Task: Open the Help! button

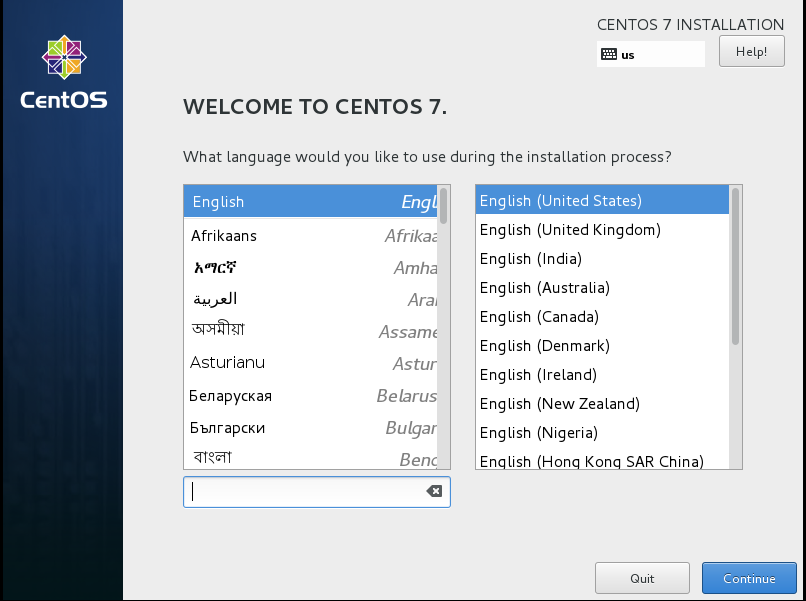Action: click(751, 52)
